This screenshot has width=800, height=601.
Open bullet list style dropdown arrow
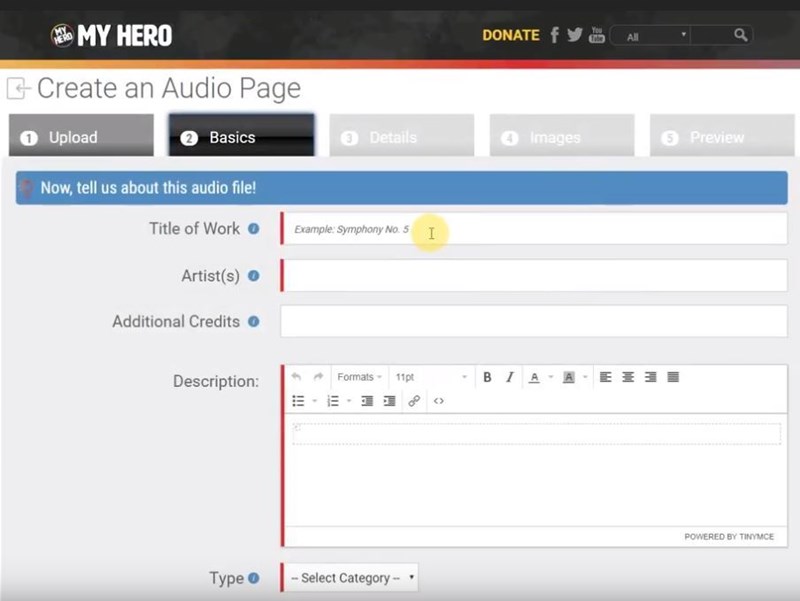[315, 401]
